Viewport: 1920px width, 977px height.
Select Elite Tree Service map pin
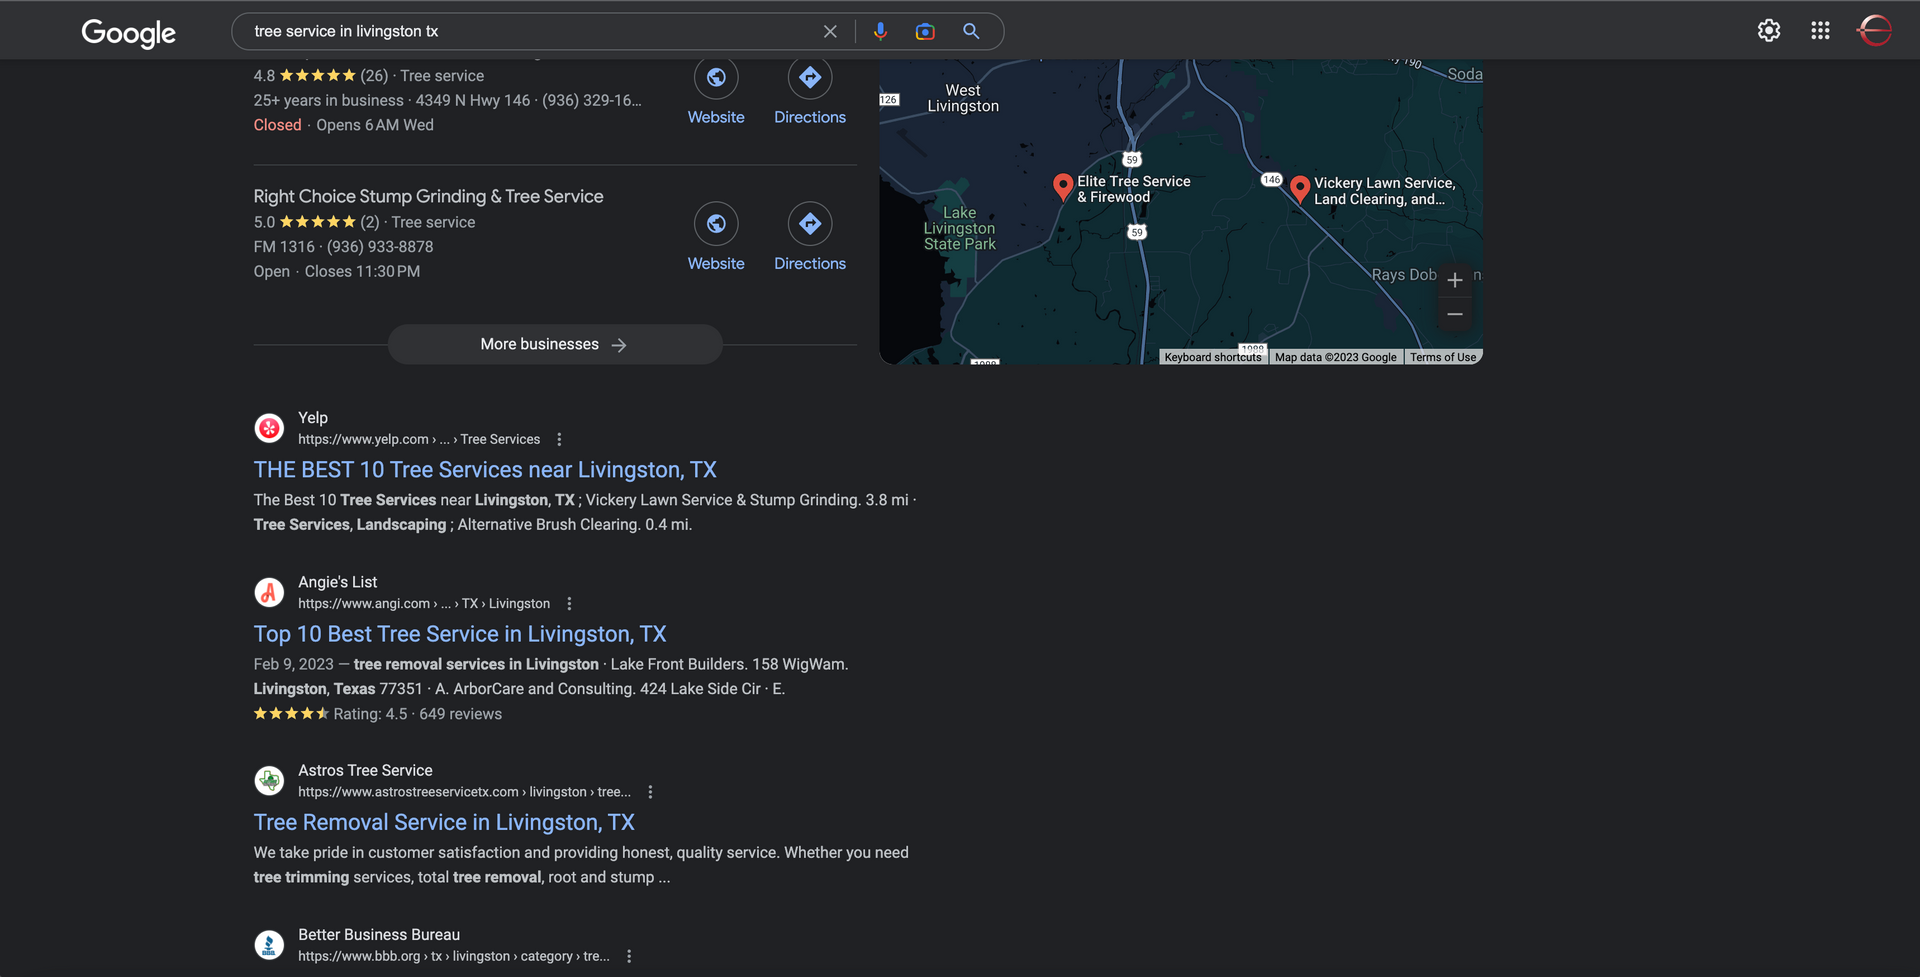click(x=1063, y=186)
